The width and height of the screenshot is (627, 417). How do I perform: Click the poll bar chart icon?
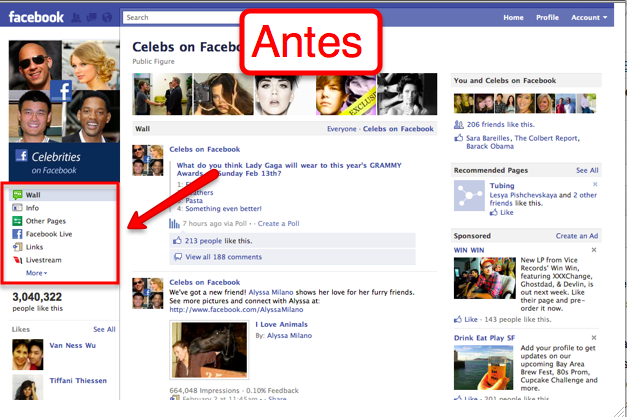[174, 223]
